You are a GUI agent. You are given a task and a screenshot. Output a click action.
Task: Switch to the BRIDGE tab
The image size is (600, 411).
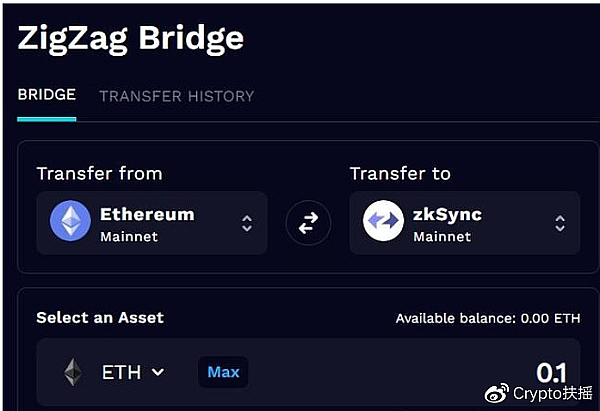[47, 95]
